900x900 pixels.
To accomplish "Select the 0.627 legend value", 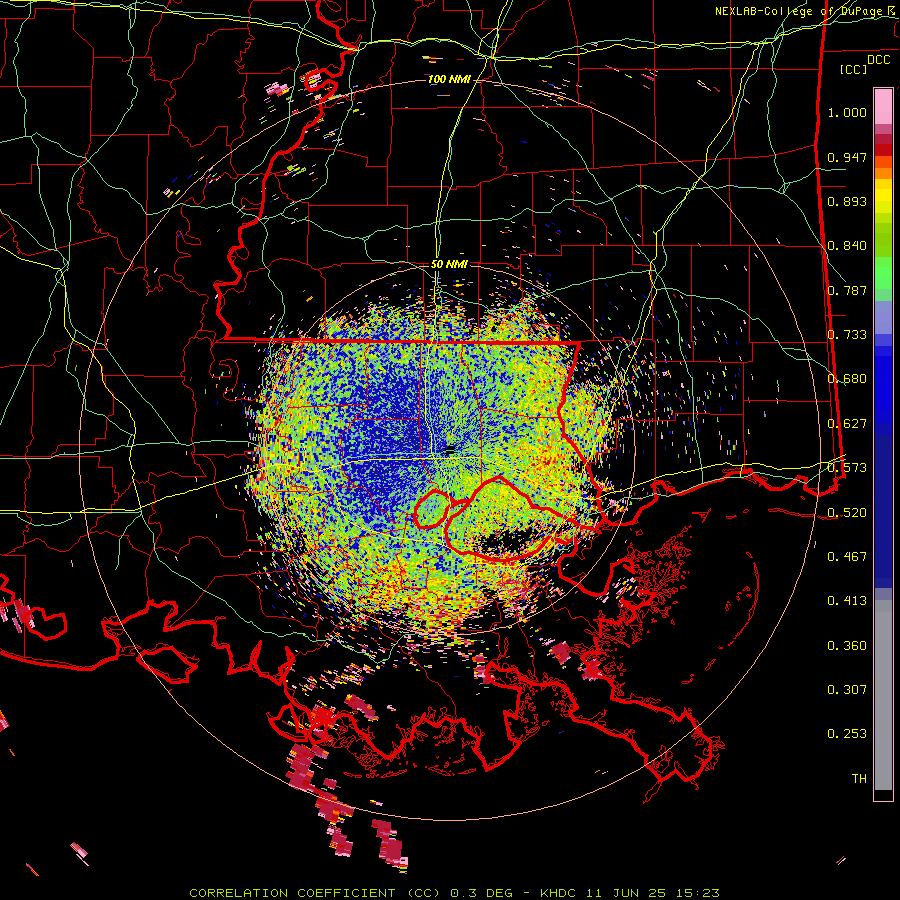I will point(847,424).
